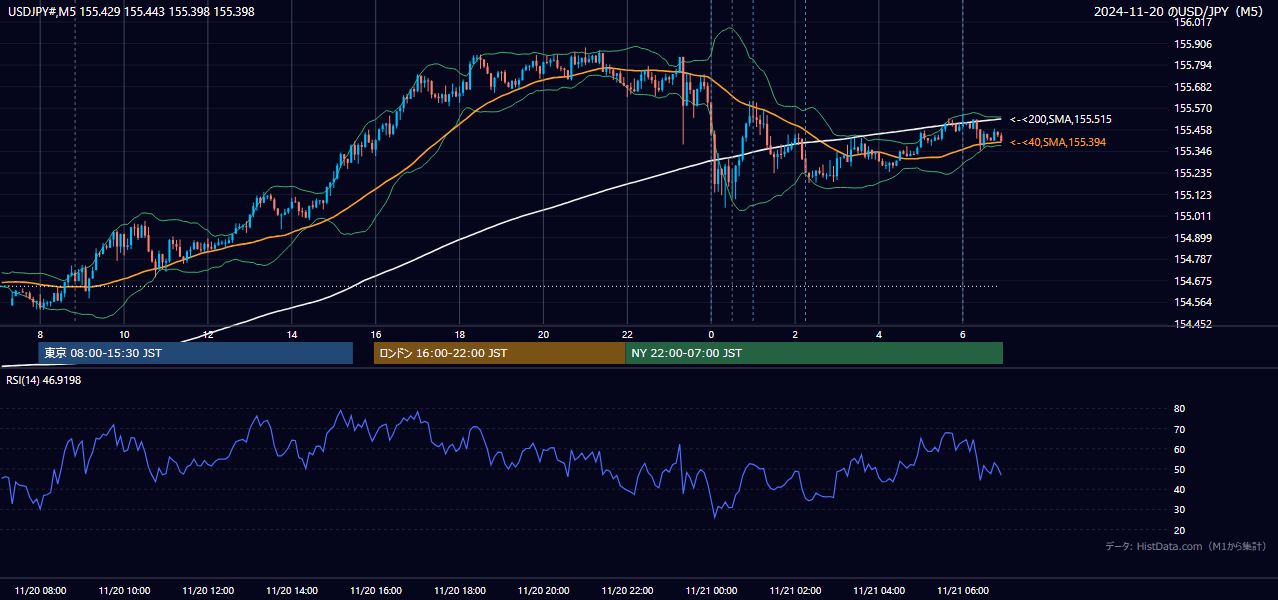This screenshot has height=600, width=1278.
Task: Click price level 155.682 on the axis
Action: point(1193,87)
